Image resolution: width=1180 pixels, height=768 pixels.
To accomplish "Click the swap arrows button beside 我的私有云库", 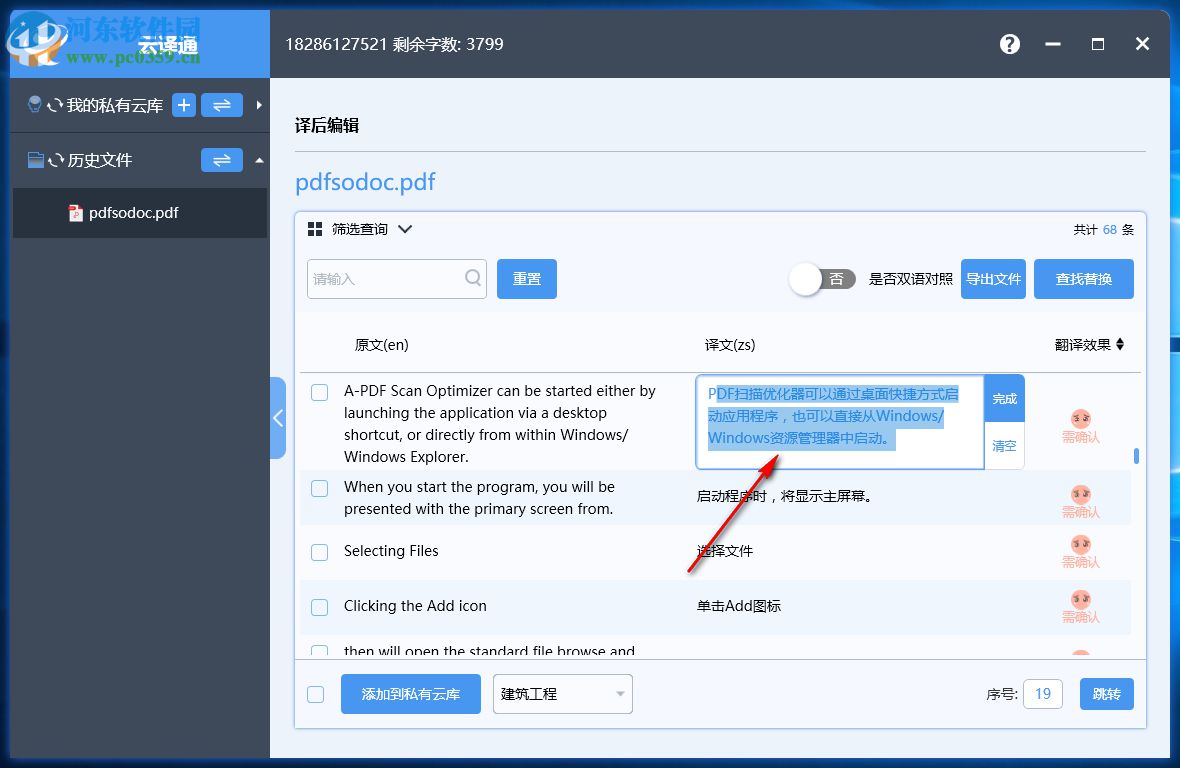I will click(222, 105).
